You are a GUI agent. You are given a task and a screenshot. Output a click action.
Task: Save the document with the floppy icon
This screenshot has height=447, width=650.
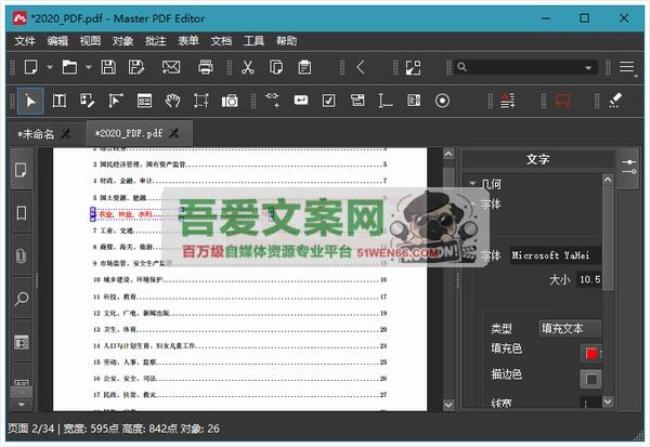pyautogui.click(x=109, y=67)
